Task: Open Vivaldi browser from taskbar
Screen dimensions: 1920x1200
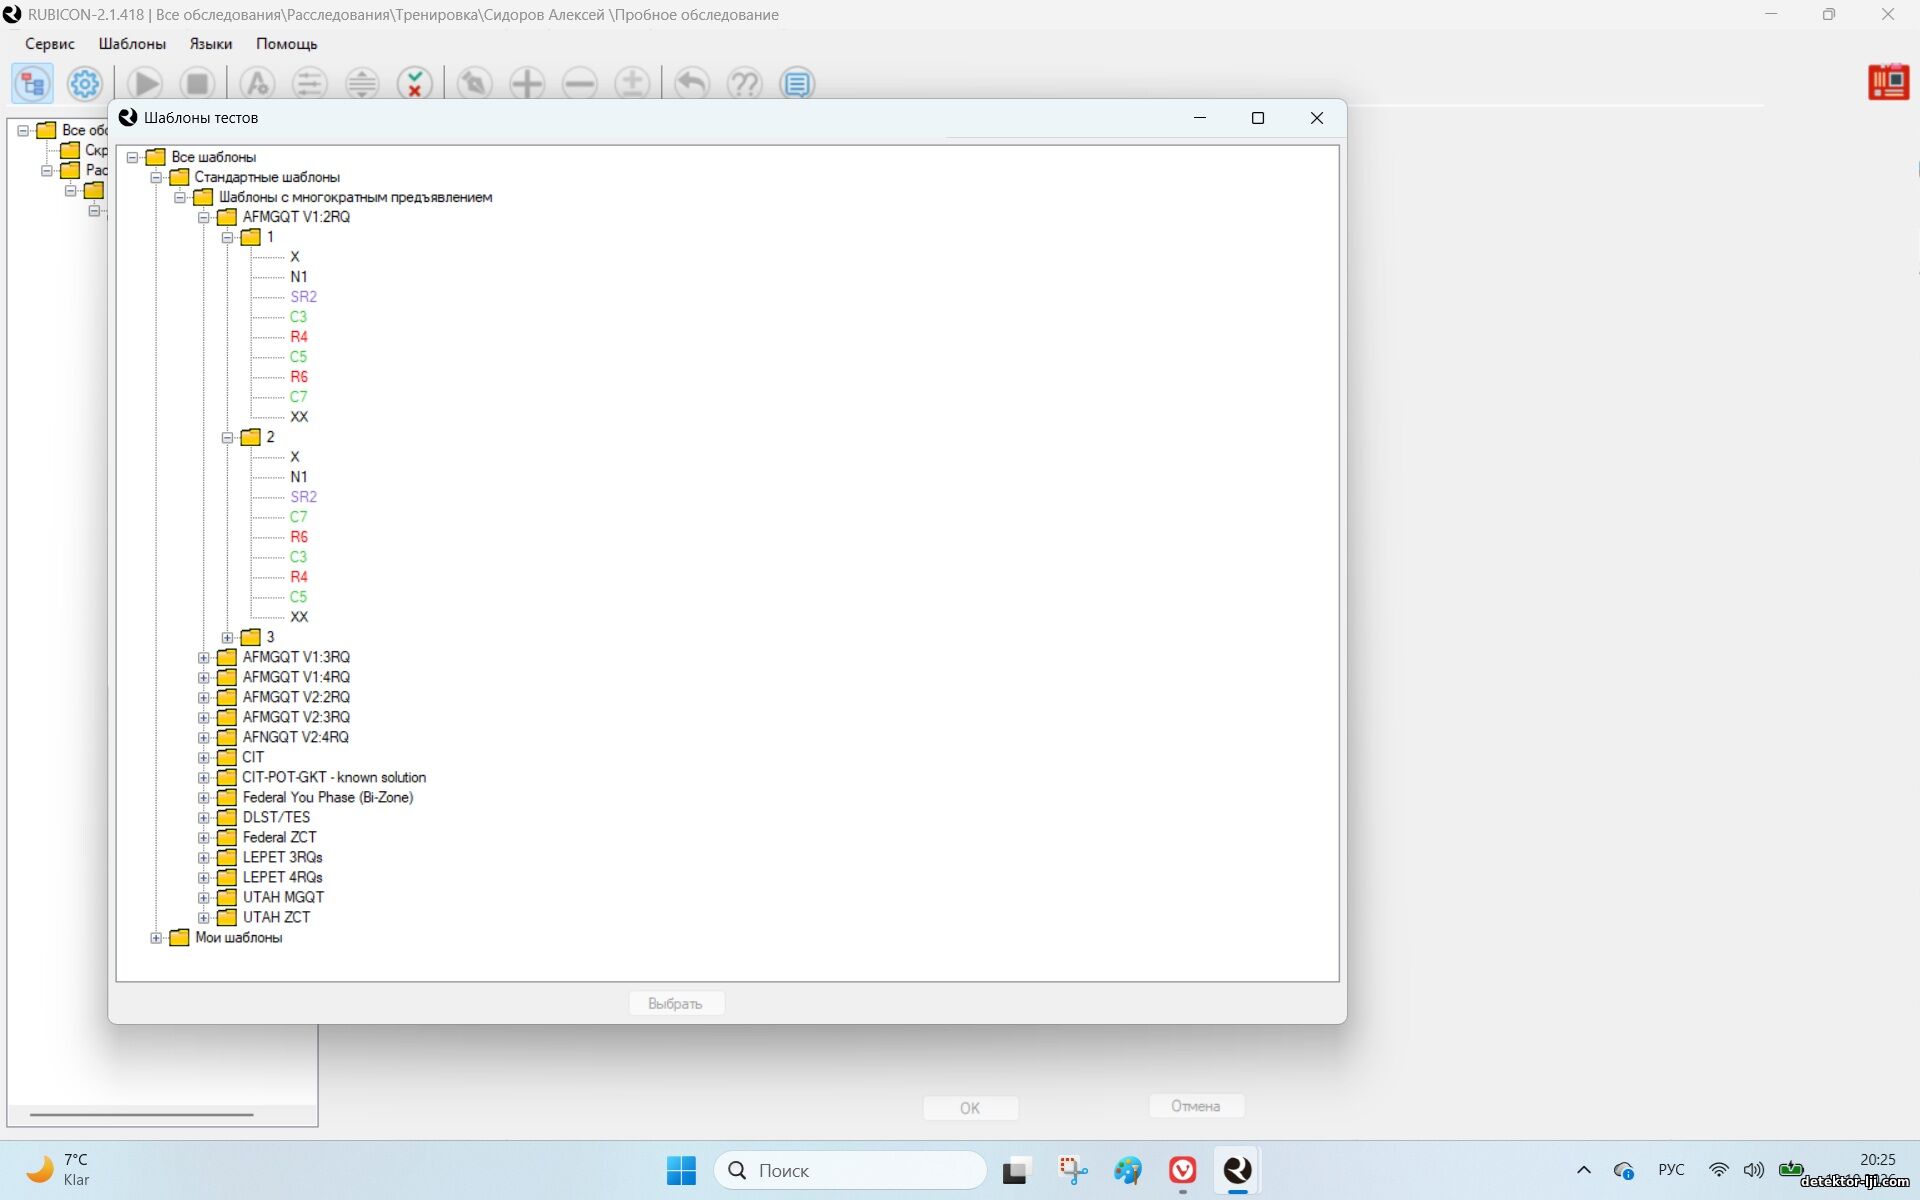Action: (1182, 1170)
